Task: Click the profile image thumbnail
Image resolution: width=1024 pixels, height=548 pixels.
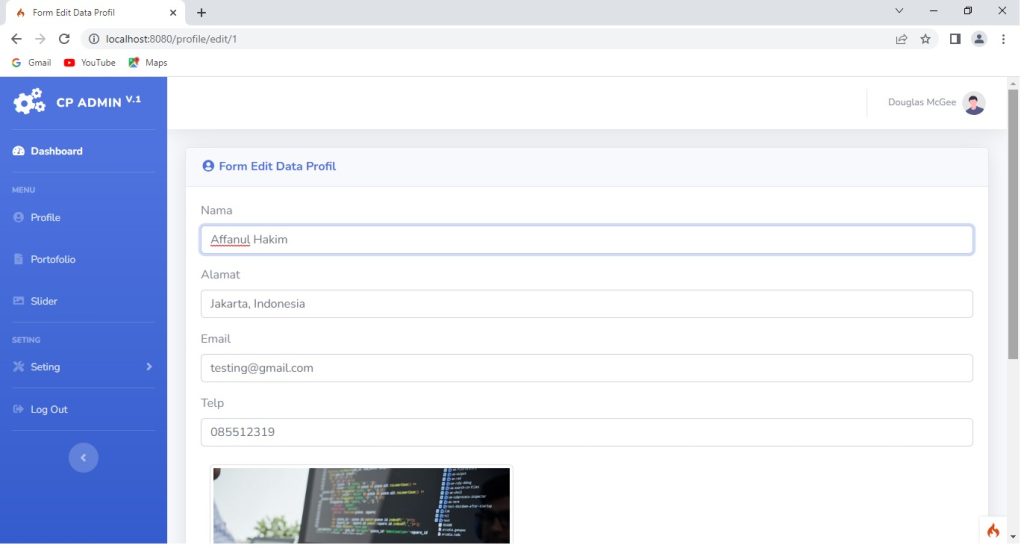Action: click(x=361, y=505)
